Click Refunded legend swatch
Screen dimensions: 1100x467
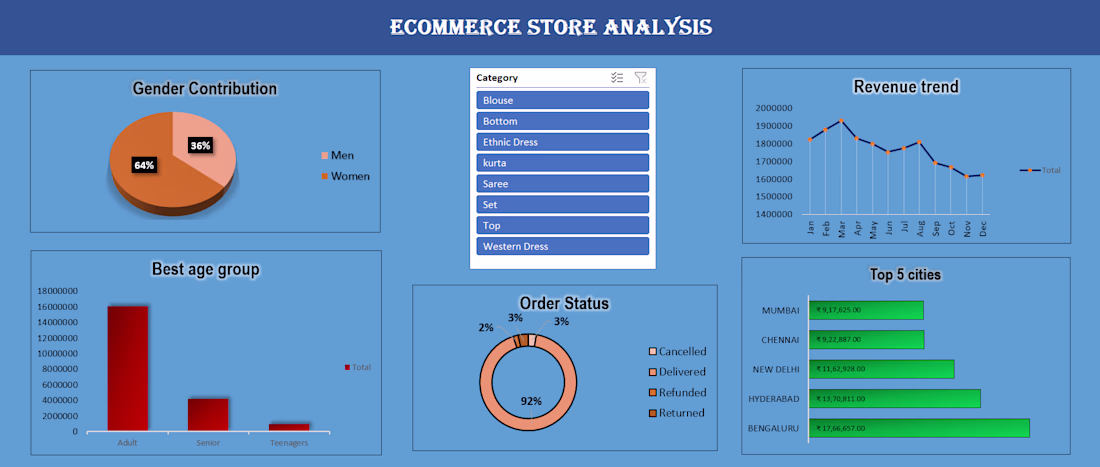tap(652, 392)
